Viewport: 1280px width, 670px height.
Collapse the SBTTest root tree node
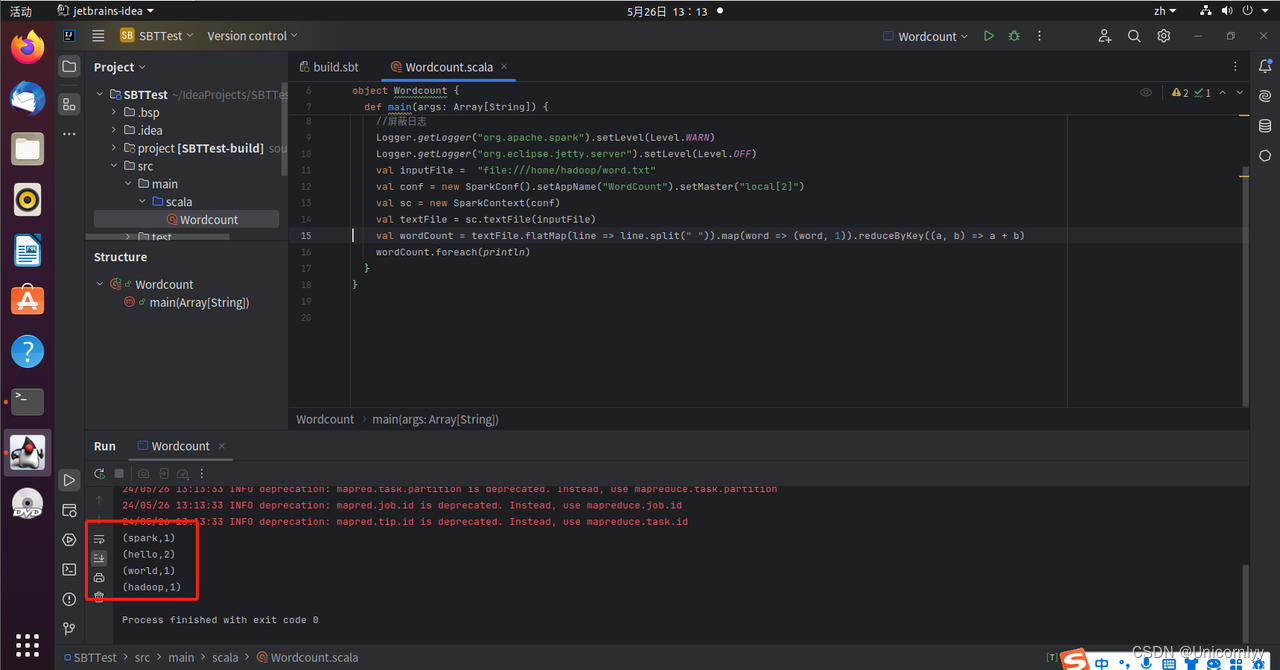pyautogui.click(x=100, y=95)
